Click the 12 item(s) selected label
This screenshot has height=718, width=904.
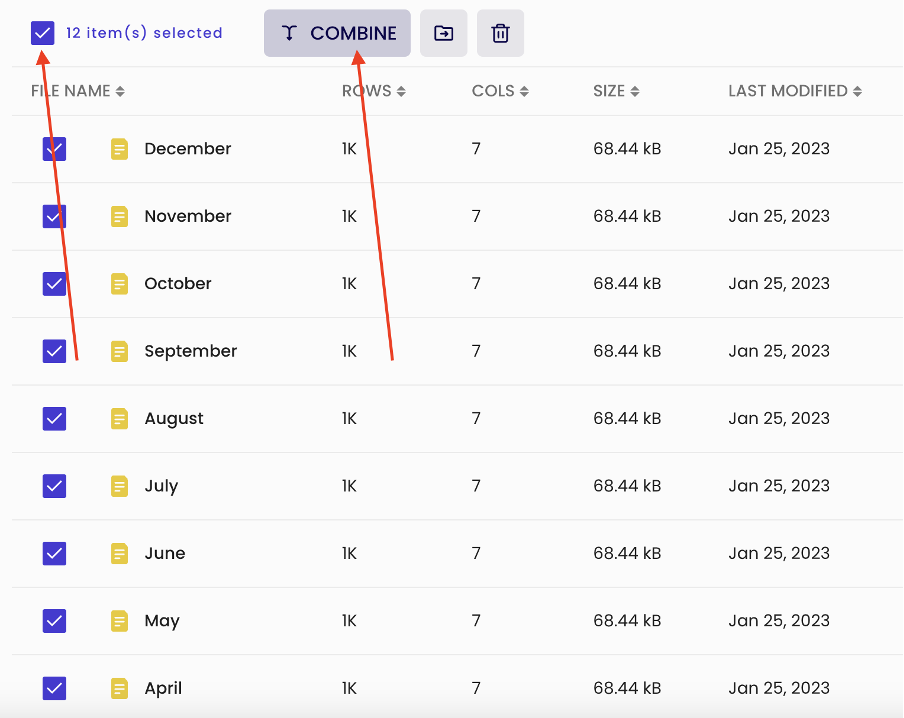point(145,33)
